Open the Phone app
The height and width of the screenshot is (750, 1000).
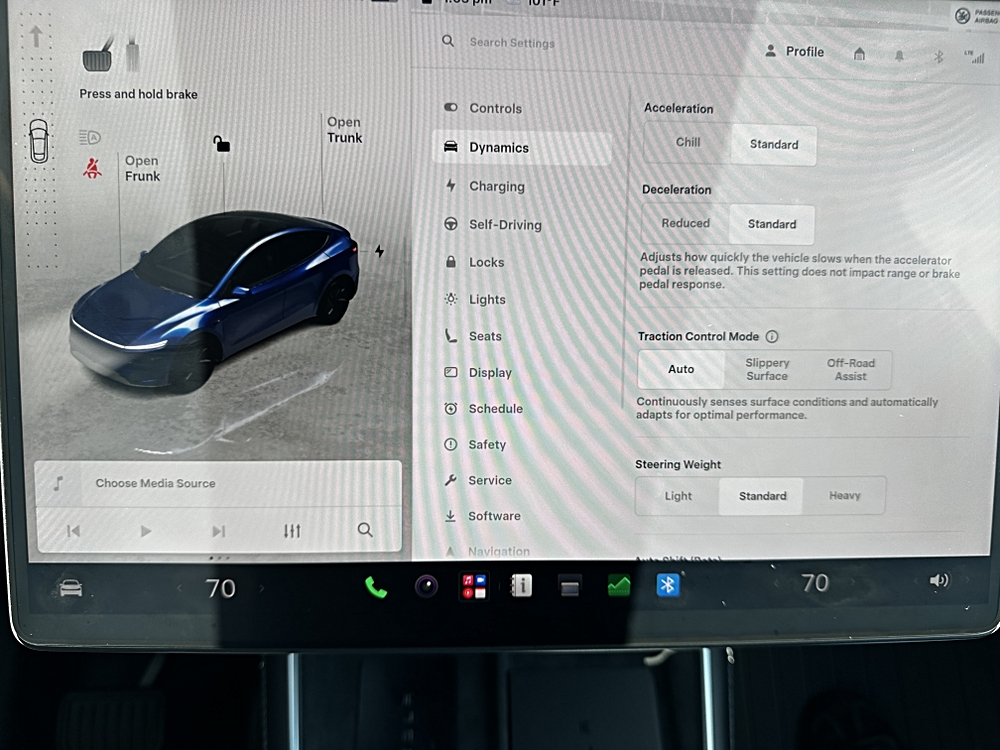pos(376,587)
